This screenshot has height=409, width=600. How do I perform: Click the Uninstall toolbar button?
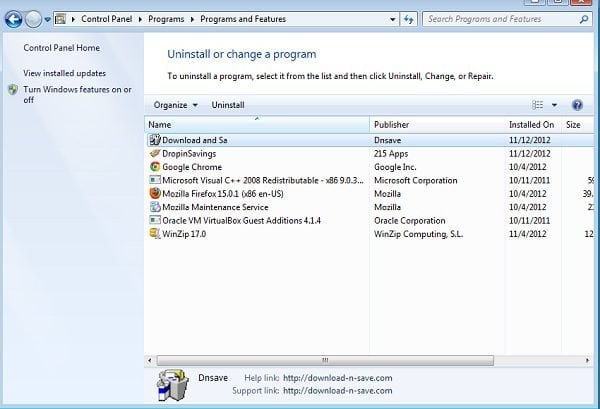pos(228,105)
